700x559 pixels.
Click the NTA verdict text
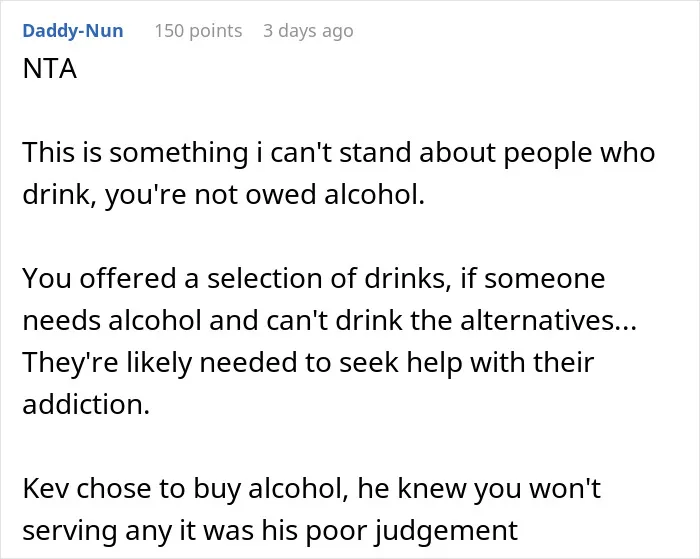click(50, 69)
